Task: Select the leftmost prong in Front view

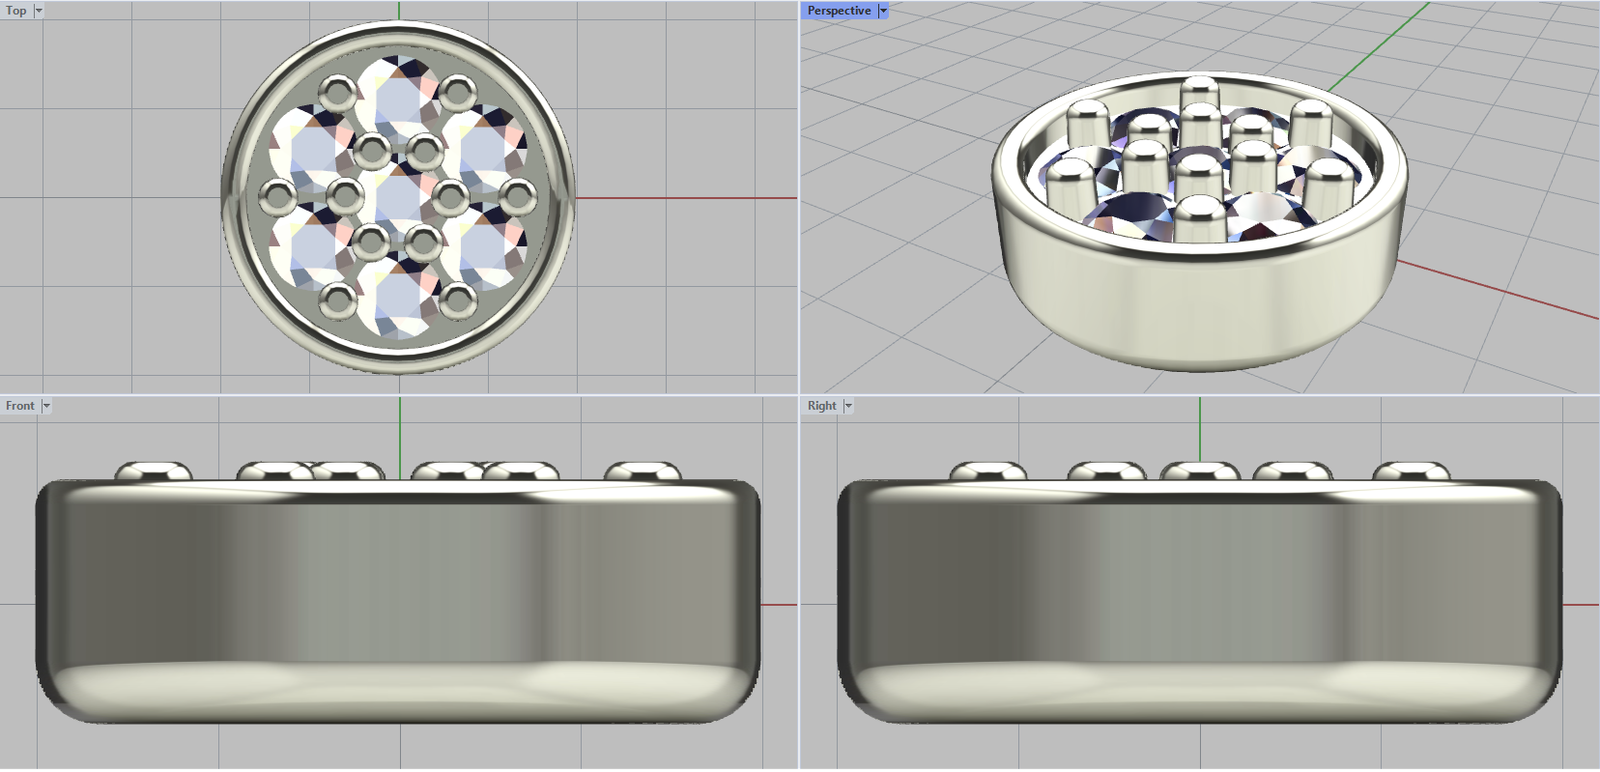Action: (153, 472)
